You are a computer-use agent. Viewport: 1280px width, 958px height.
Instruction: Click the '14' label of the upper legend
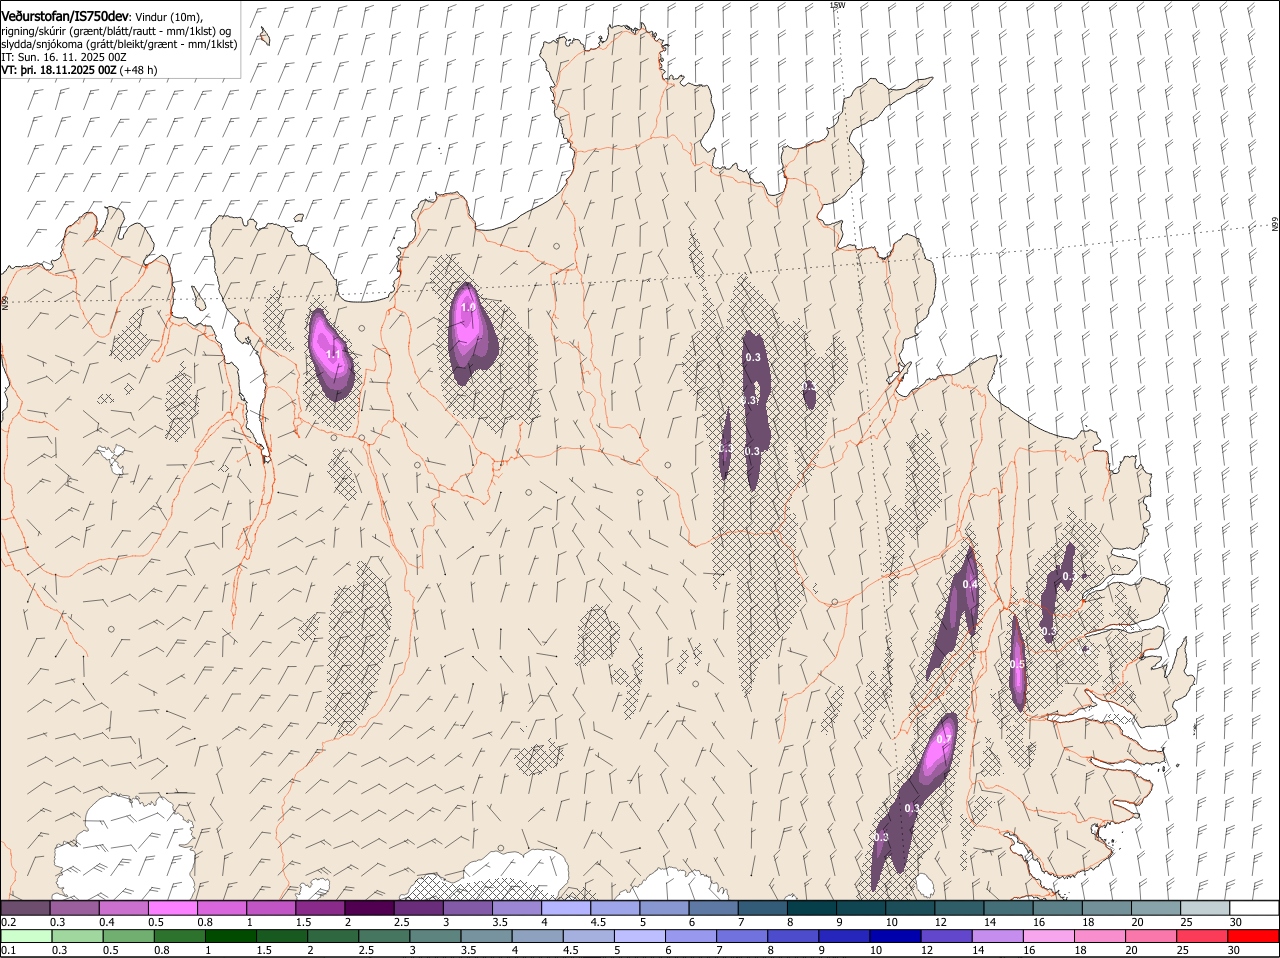pos(989,922)
